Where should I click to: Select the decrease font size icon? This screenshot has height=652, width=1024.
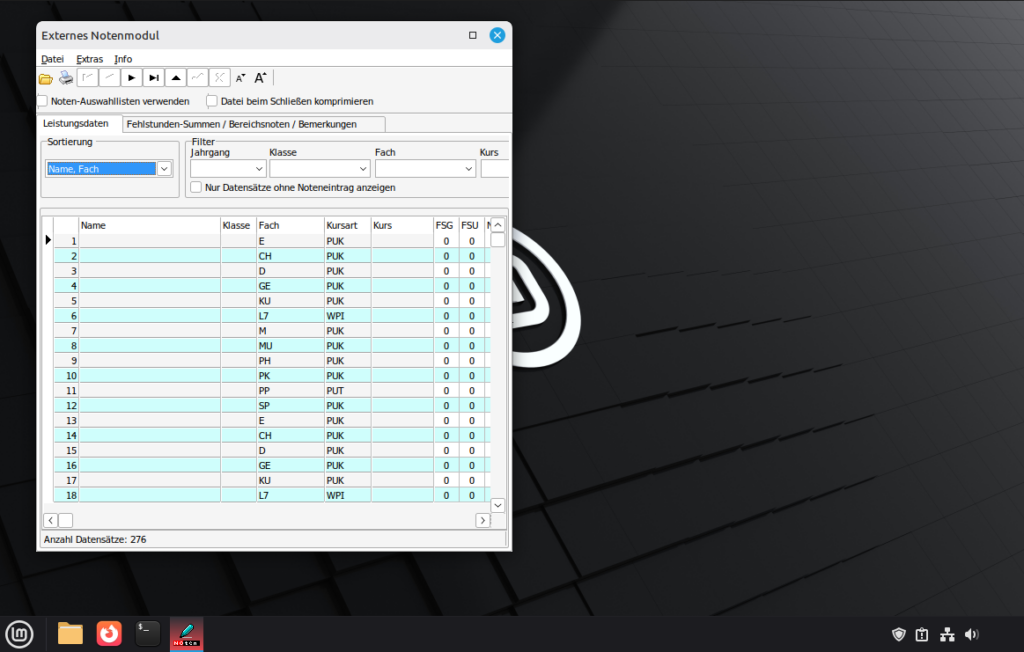(x=239, y=77)
